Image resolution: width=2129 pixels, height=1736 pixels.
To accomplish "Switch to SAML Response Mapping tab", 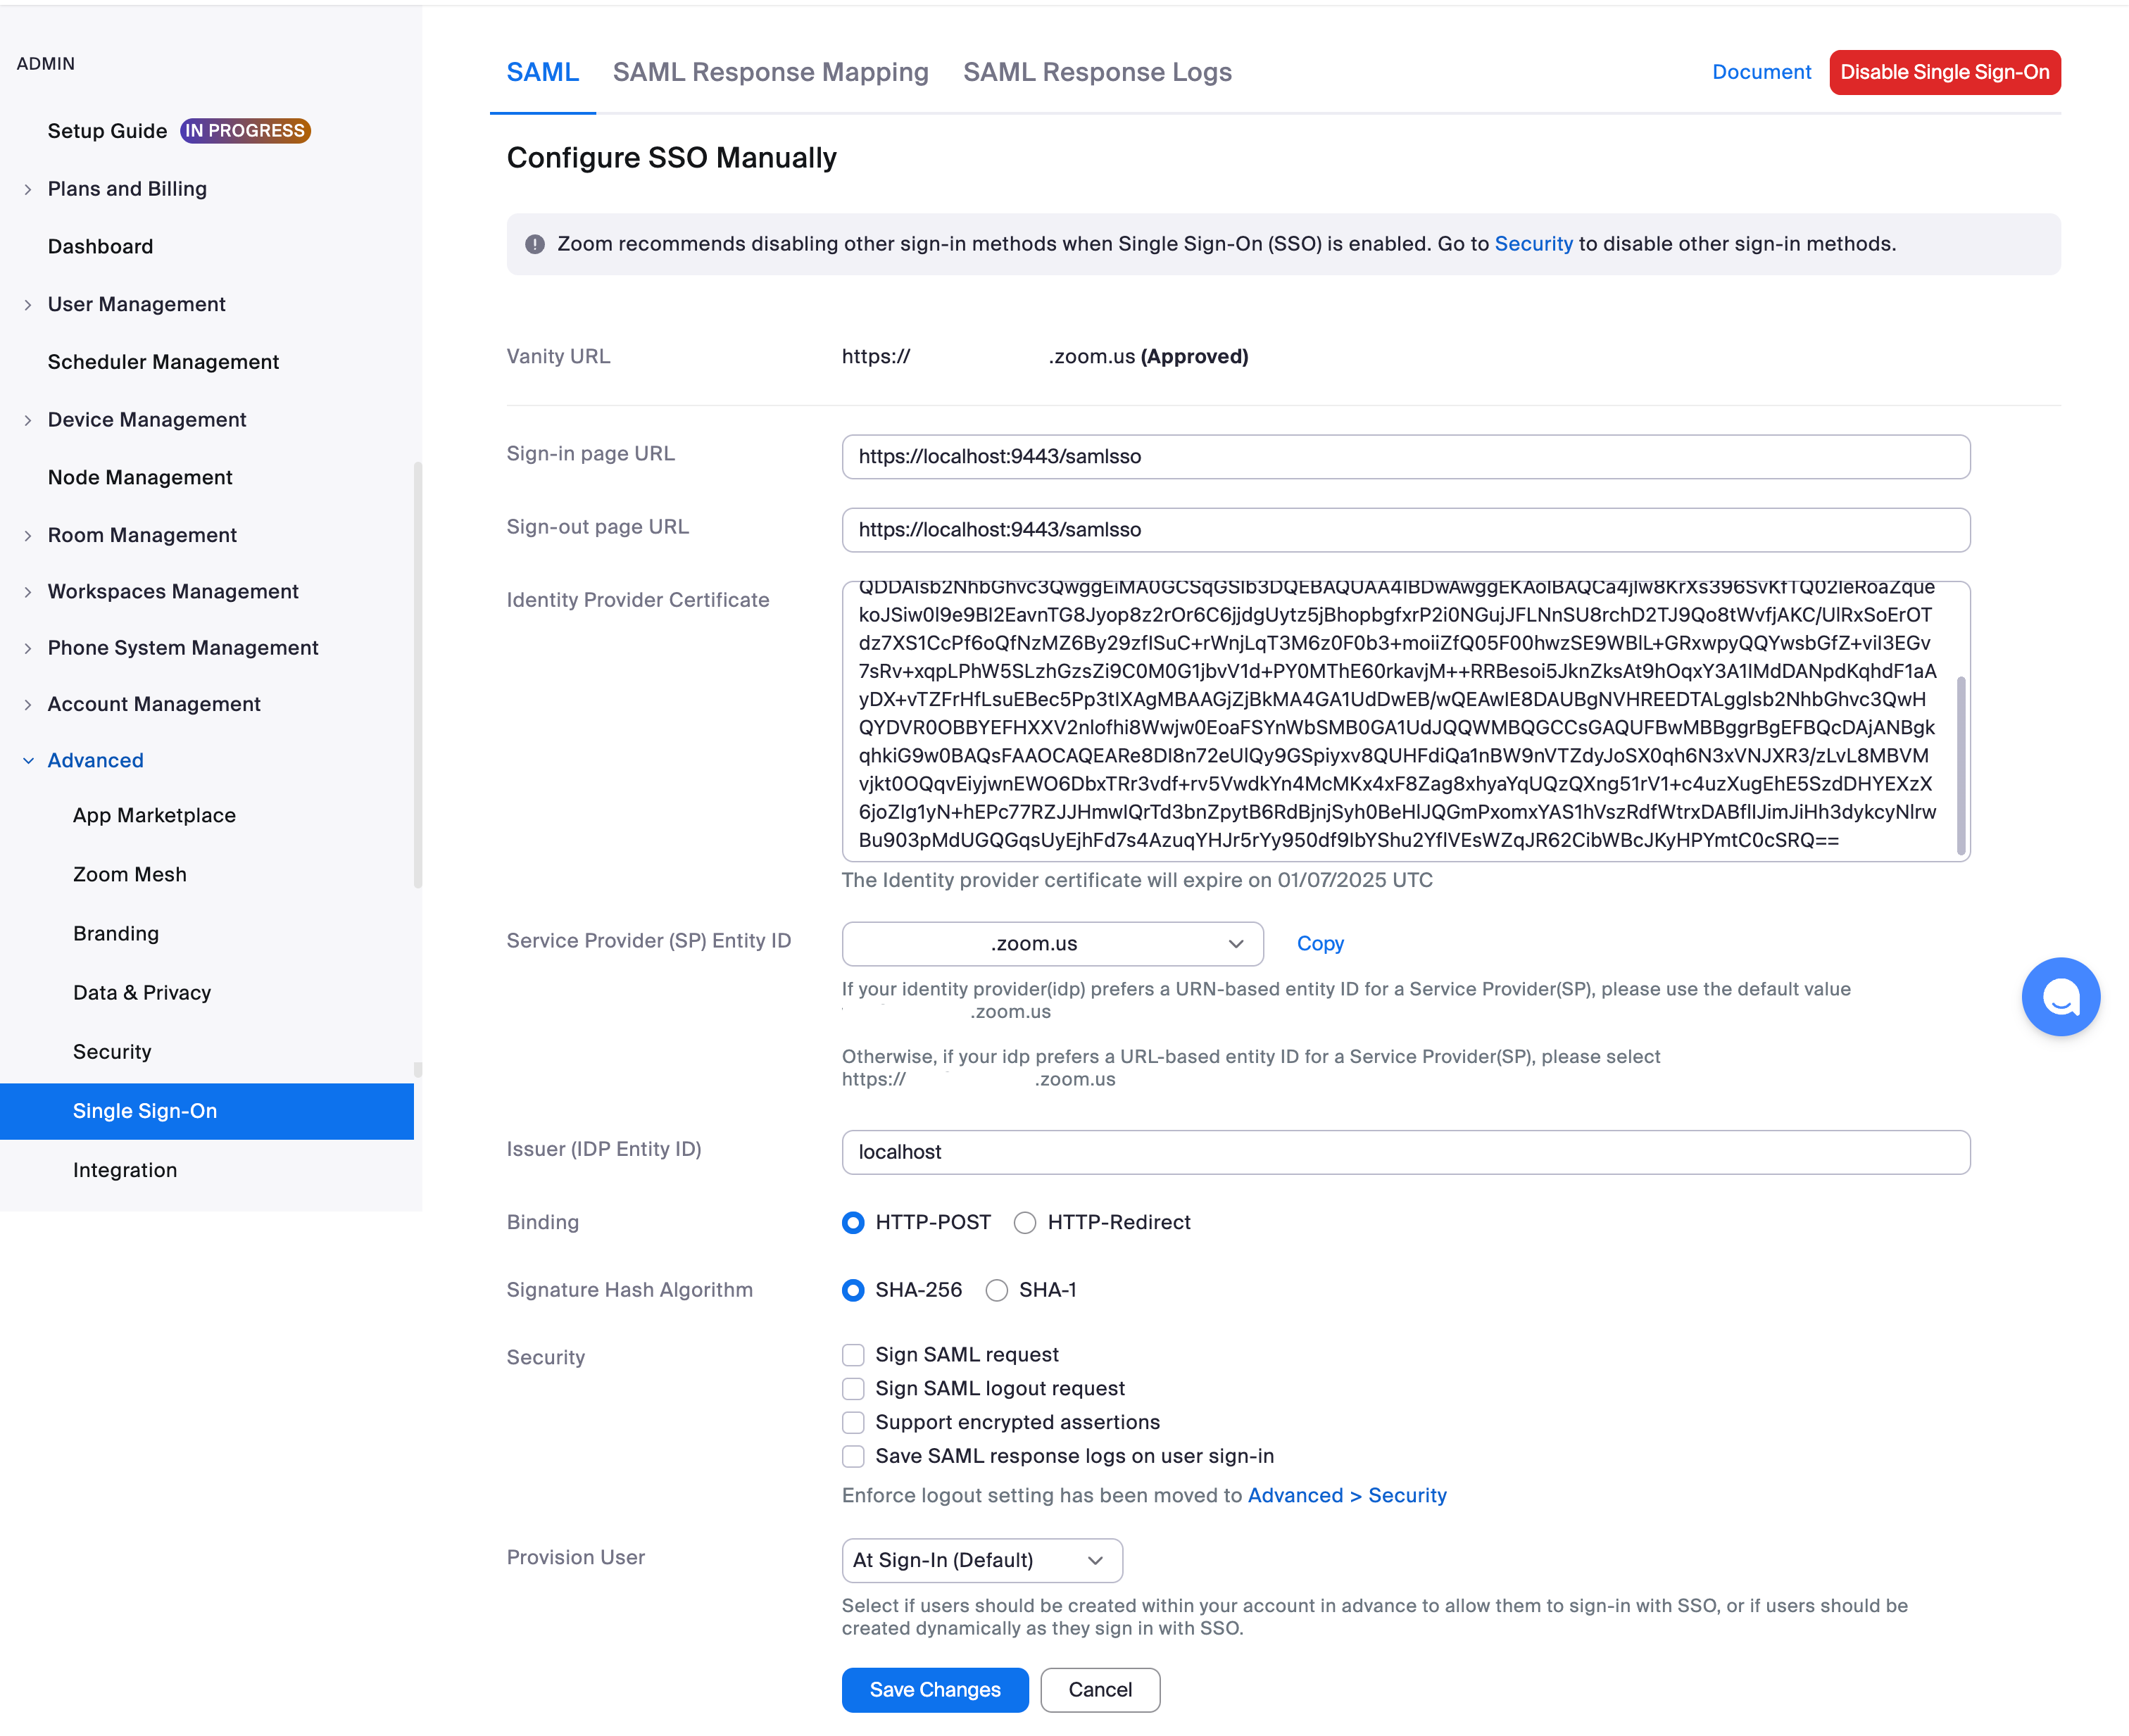I will click(771, 72).
